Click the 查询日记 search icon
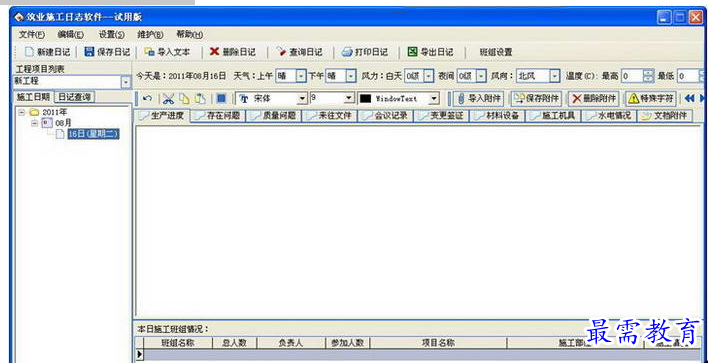This screenshot has height=363, width=708. click(282, 52)
